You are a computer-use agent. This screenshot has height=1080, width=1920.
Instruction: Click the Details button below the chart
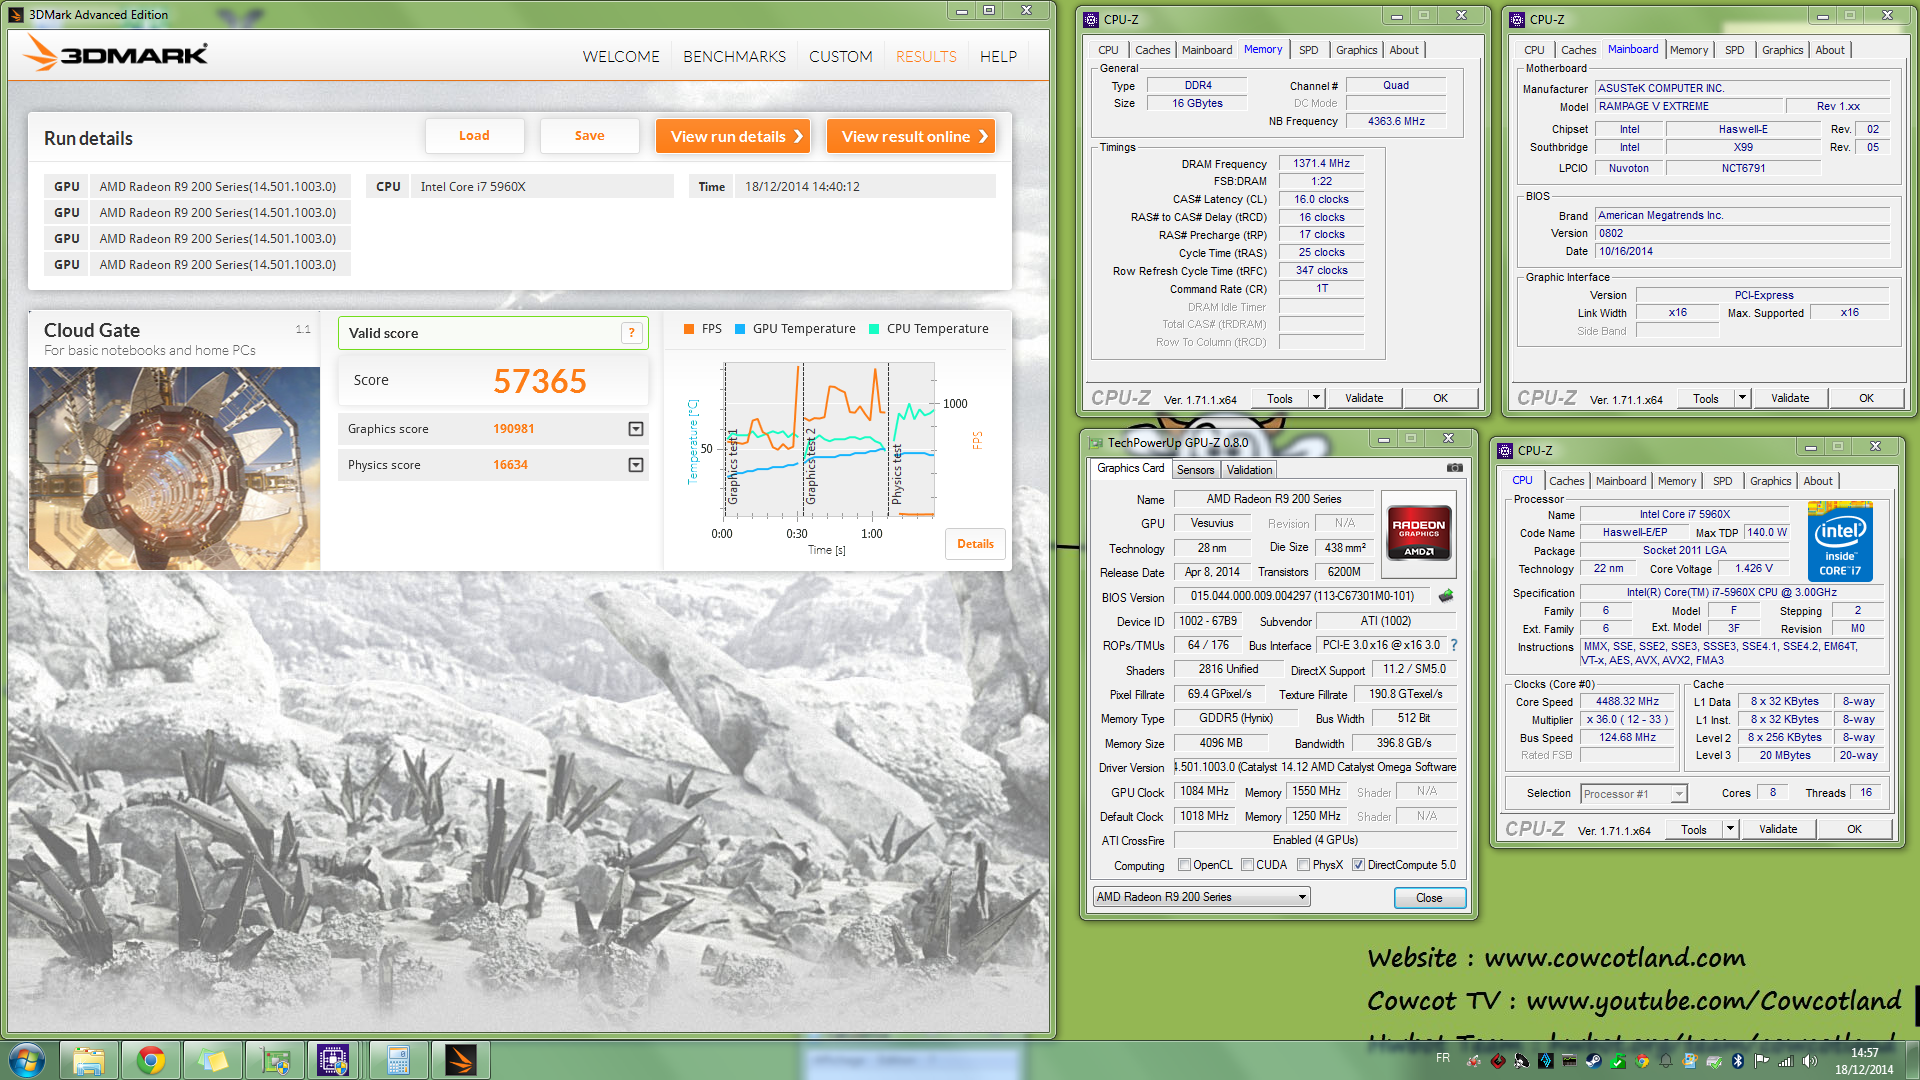[975, 544]
